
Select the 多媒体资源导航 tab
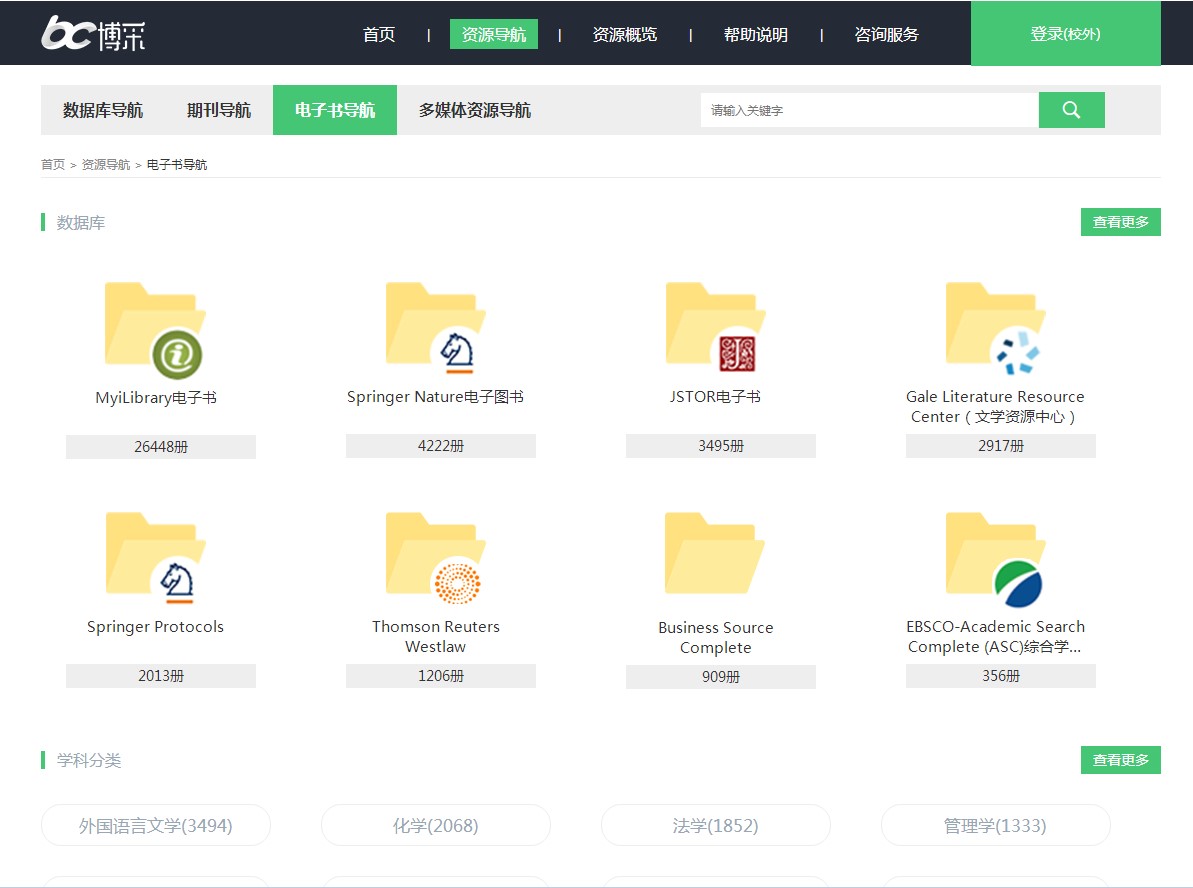474,110
